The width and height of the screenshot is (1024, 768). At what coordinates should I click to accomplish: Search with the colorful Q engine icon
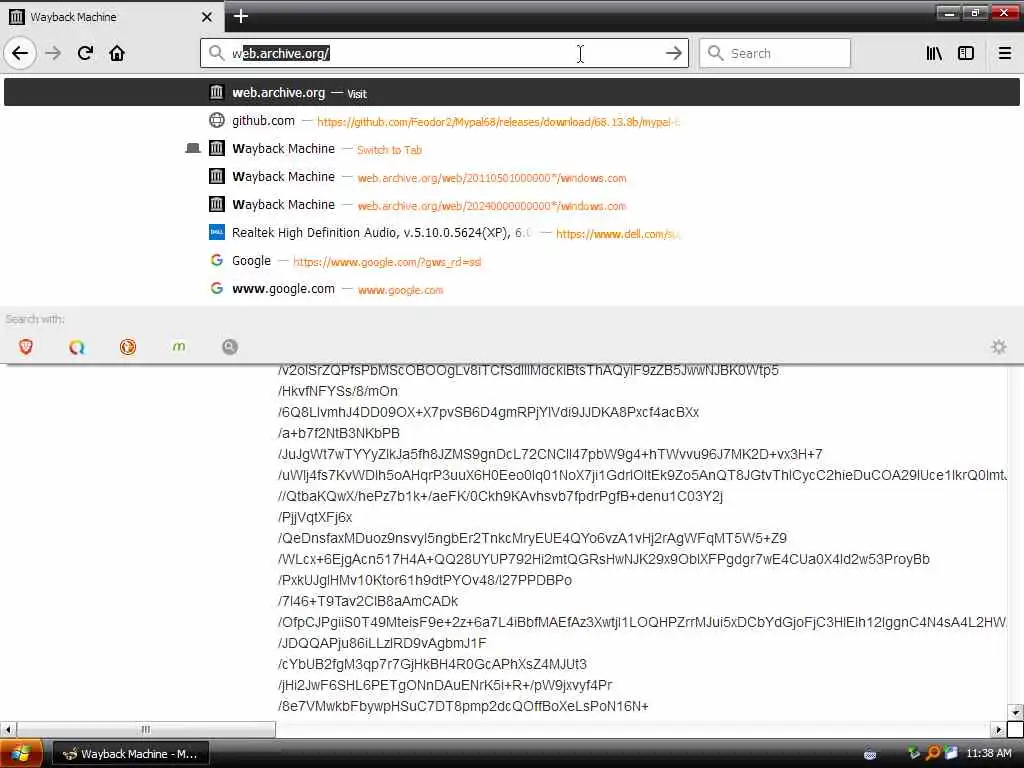77,347
